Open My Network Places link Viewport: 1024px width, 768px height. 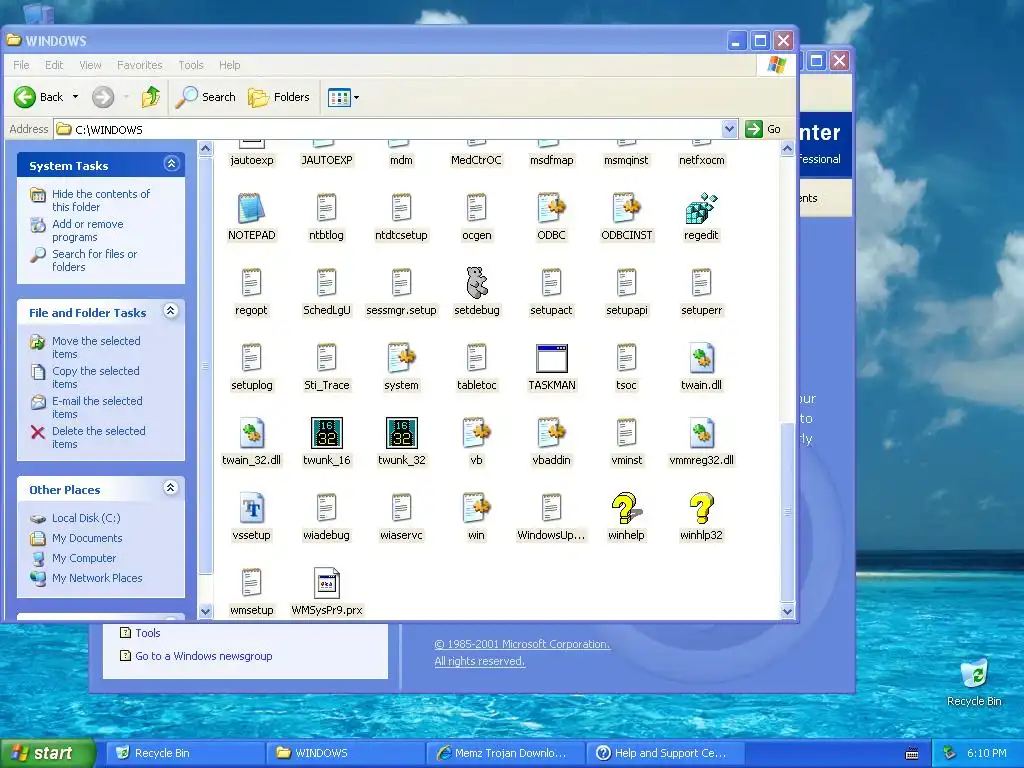97,578
